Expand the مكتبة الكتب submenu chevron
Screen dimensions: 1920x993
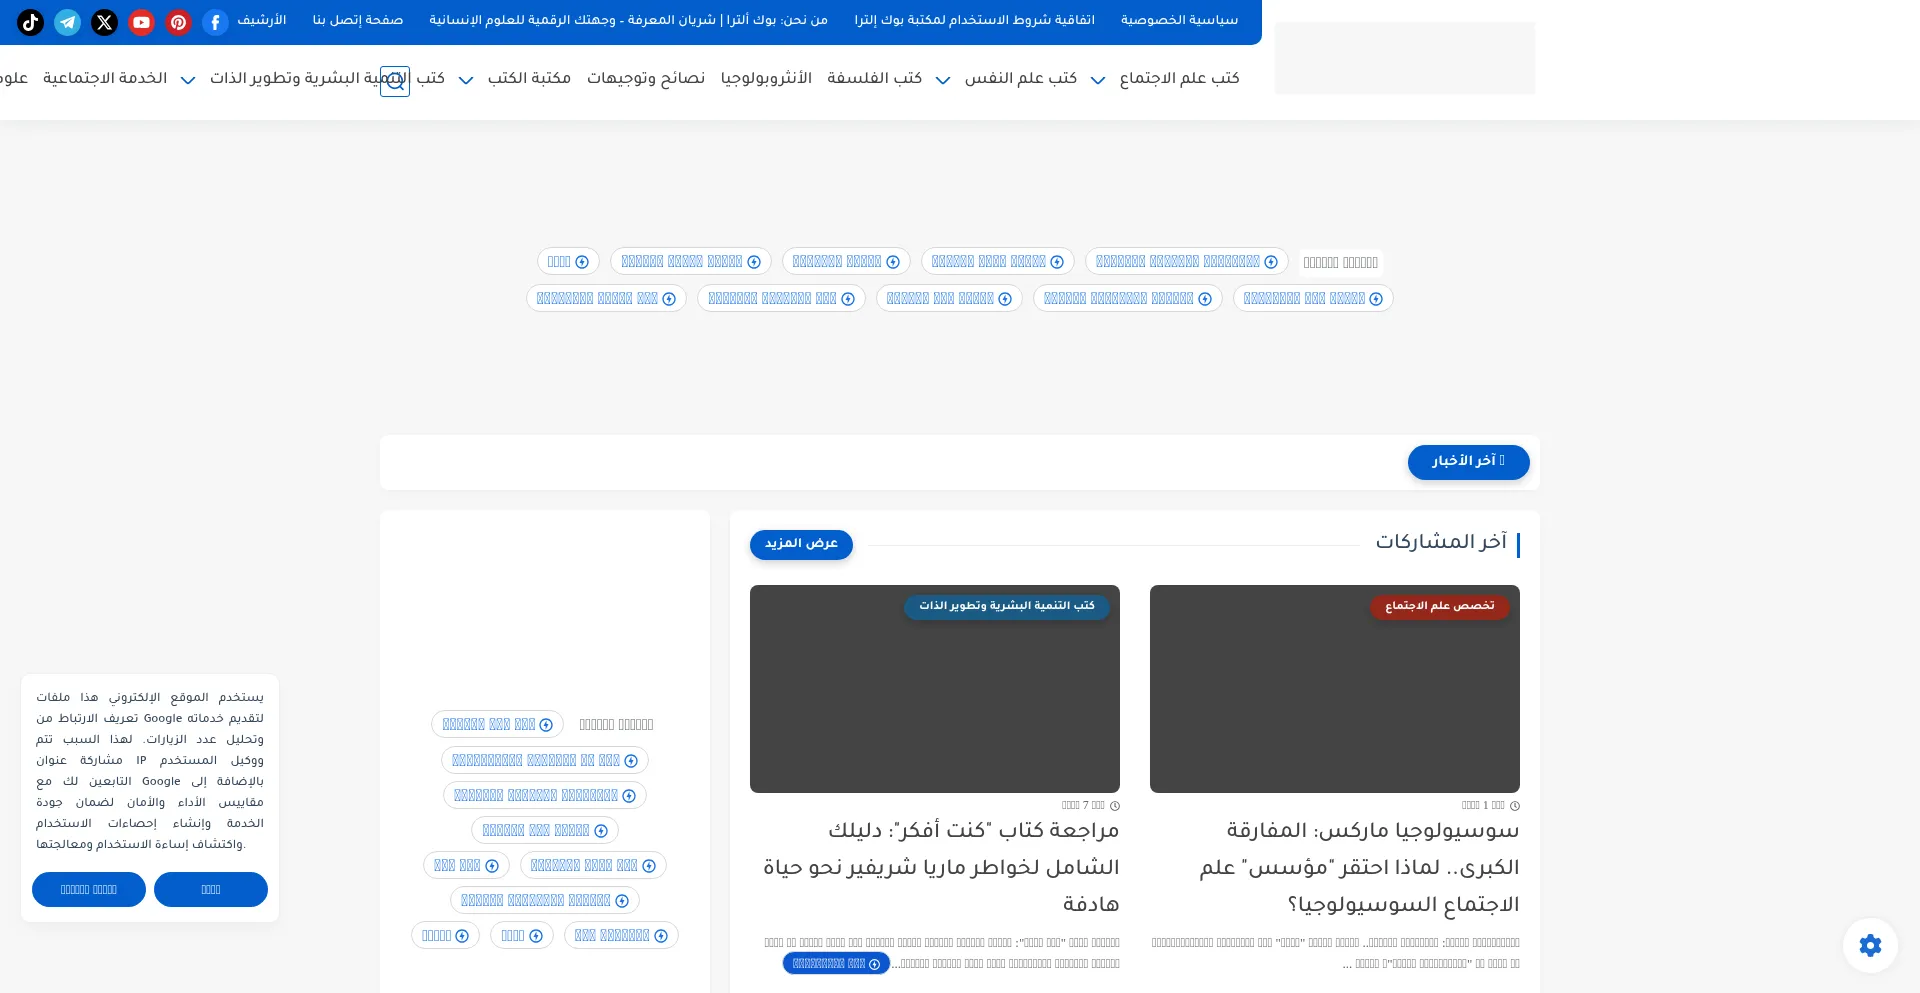pyautogui.click(x=466, y=80)
